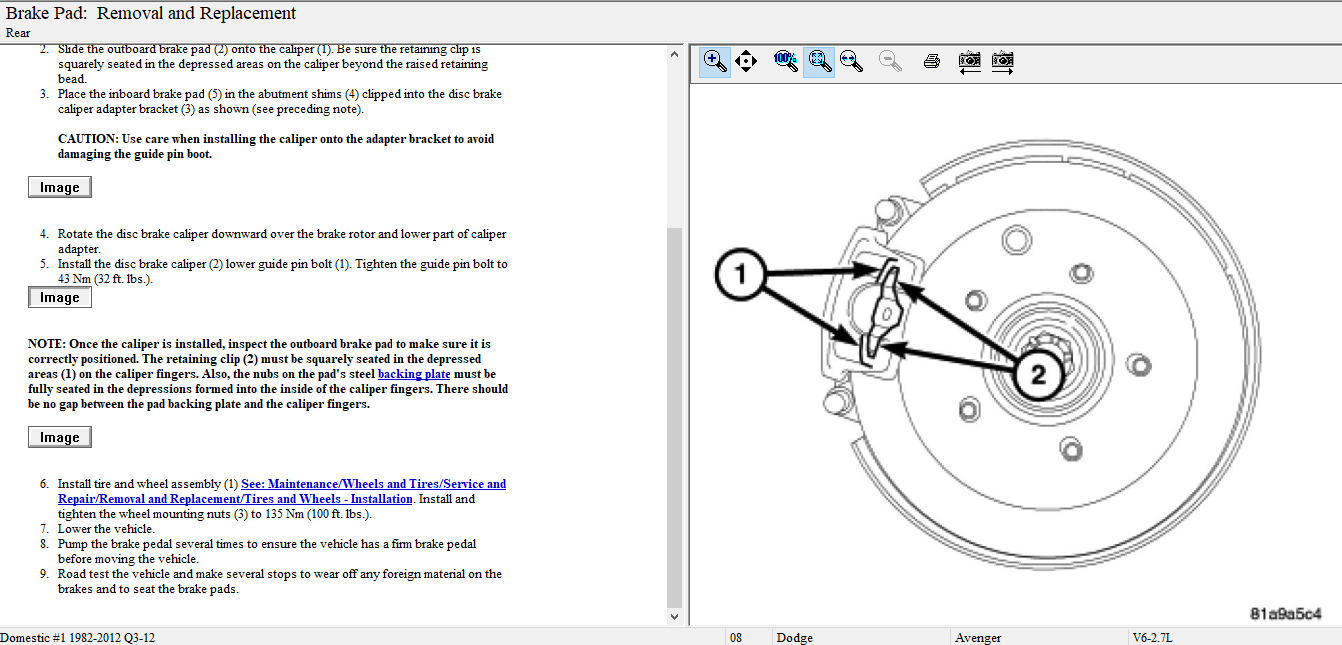Select the zoom in magnifier tool

coord(714,61)
